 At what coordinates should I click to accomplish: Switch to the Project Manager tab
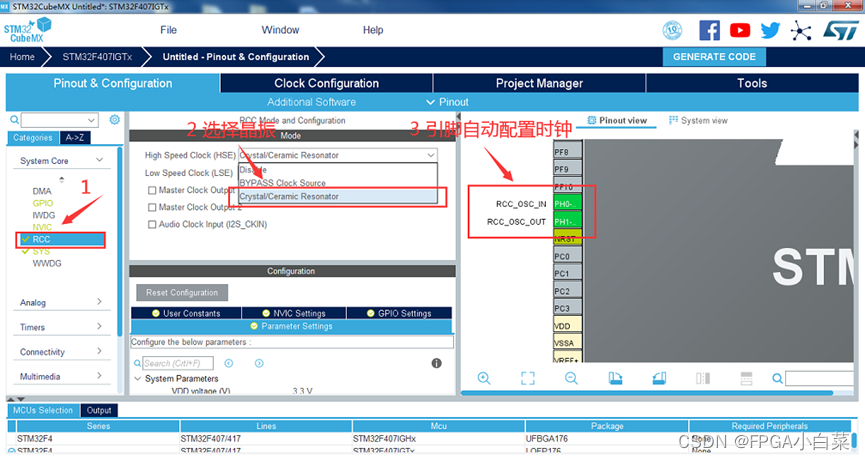pos(539,83)
